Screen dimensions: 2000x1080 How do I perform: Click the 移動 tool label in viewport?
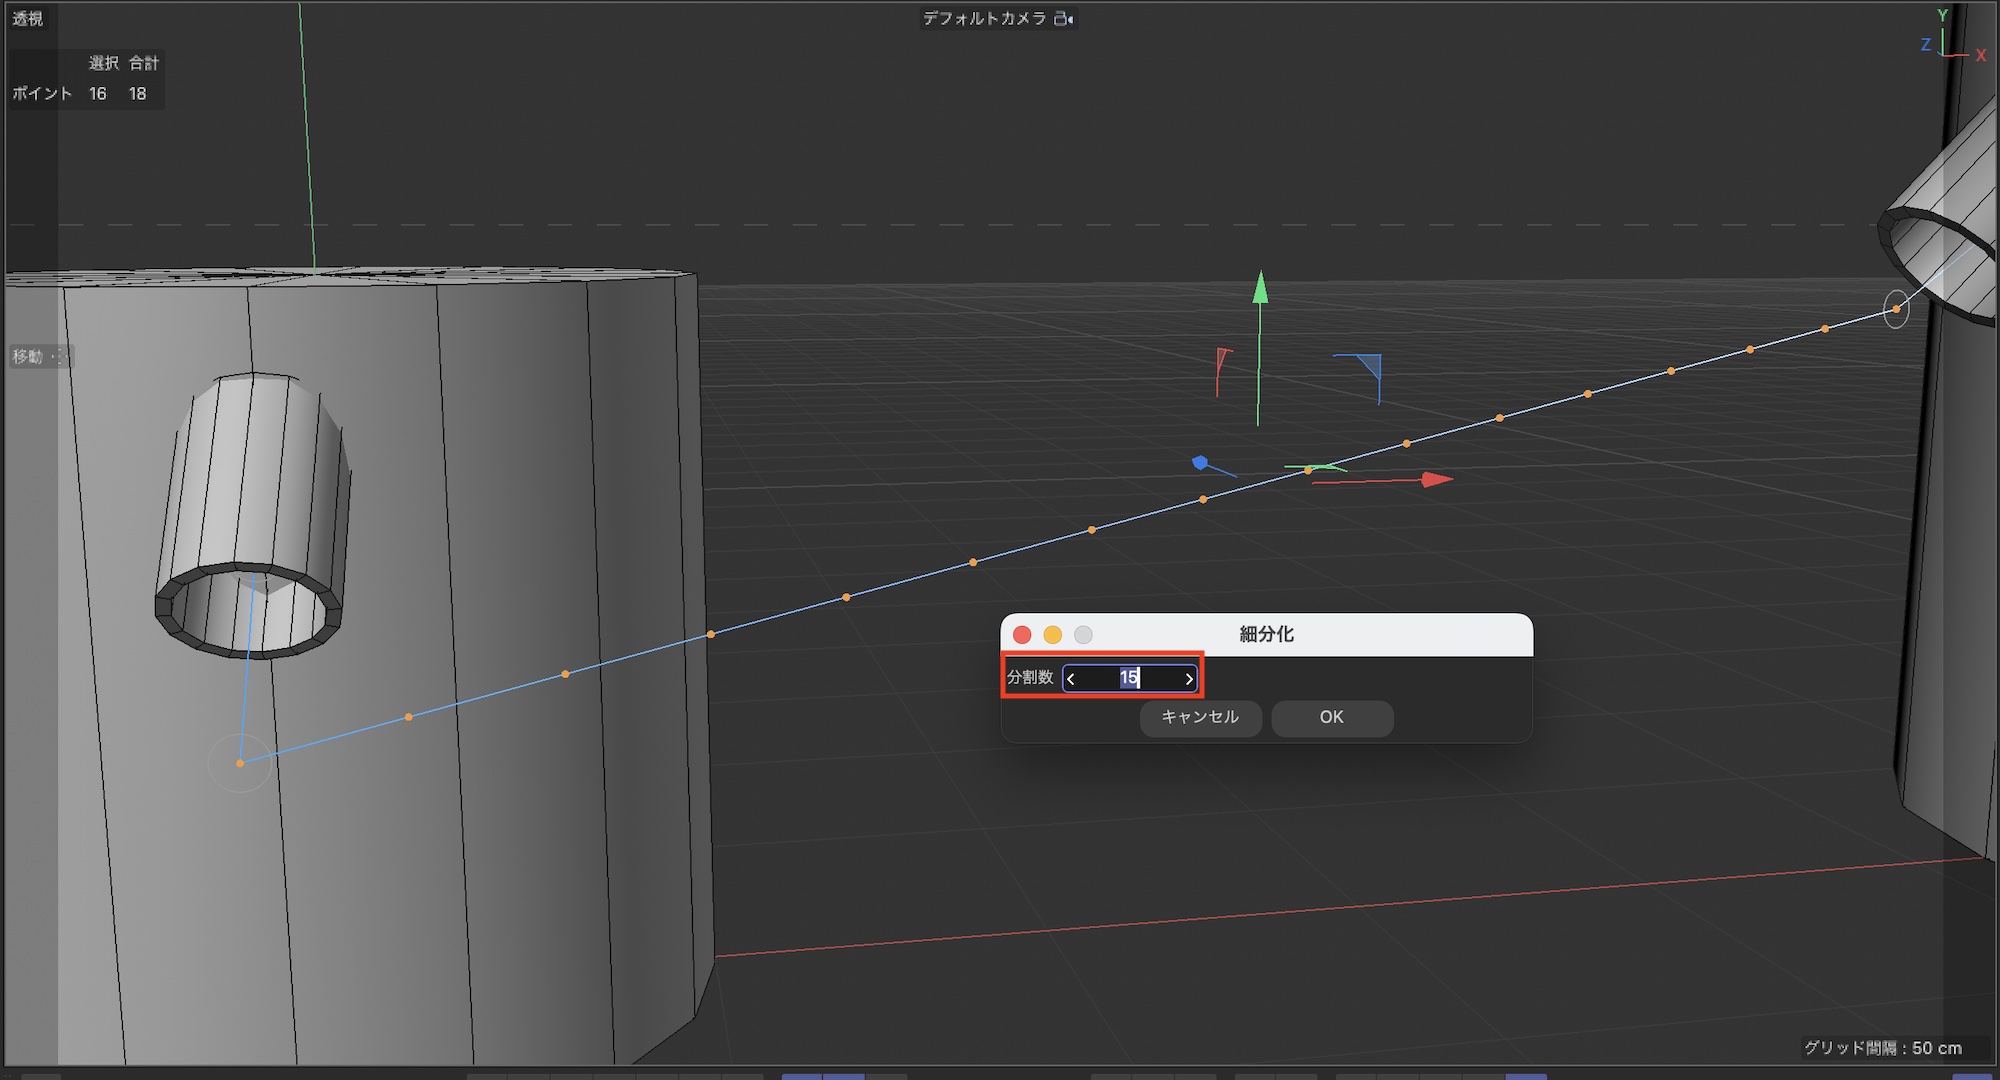coord(28,357)
